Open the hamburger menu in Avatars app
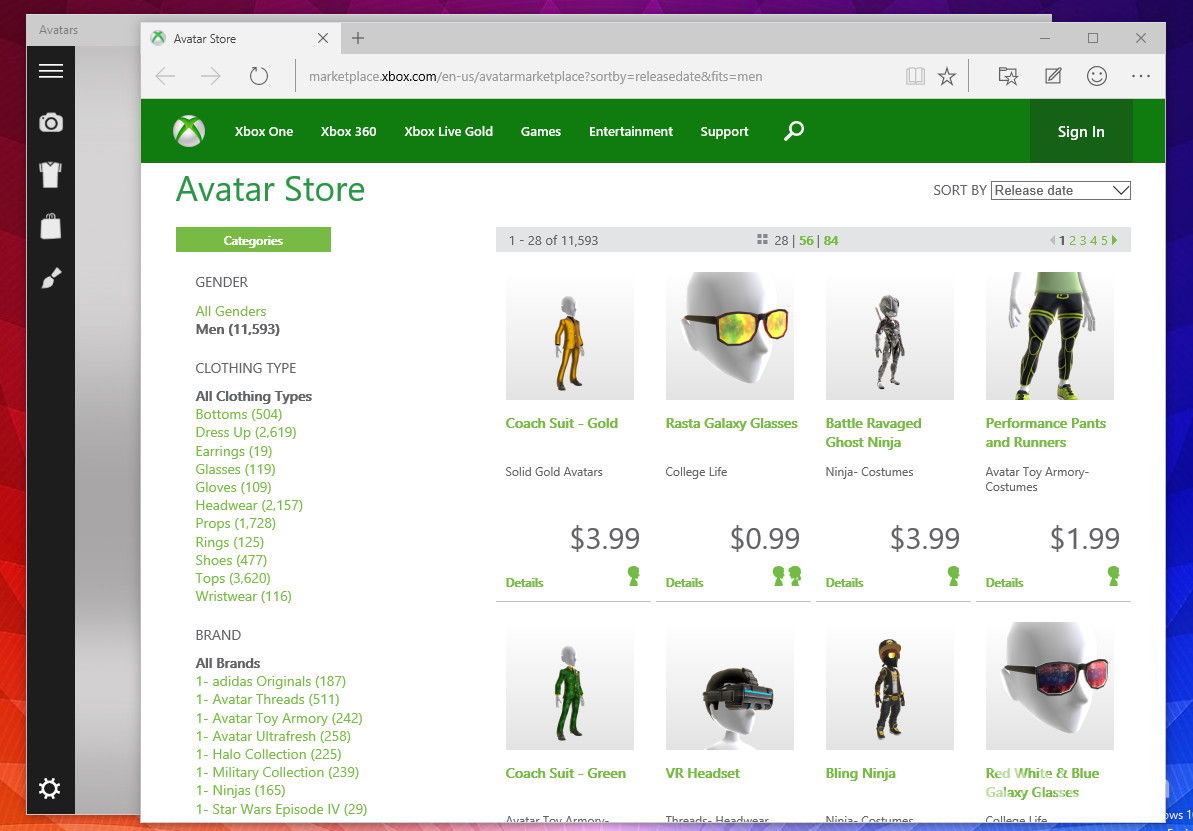Screen dimensions: 1193x831 pyautogui.click(x=51, y=71)
